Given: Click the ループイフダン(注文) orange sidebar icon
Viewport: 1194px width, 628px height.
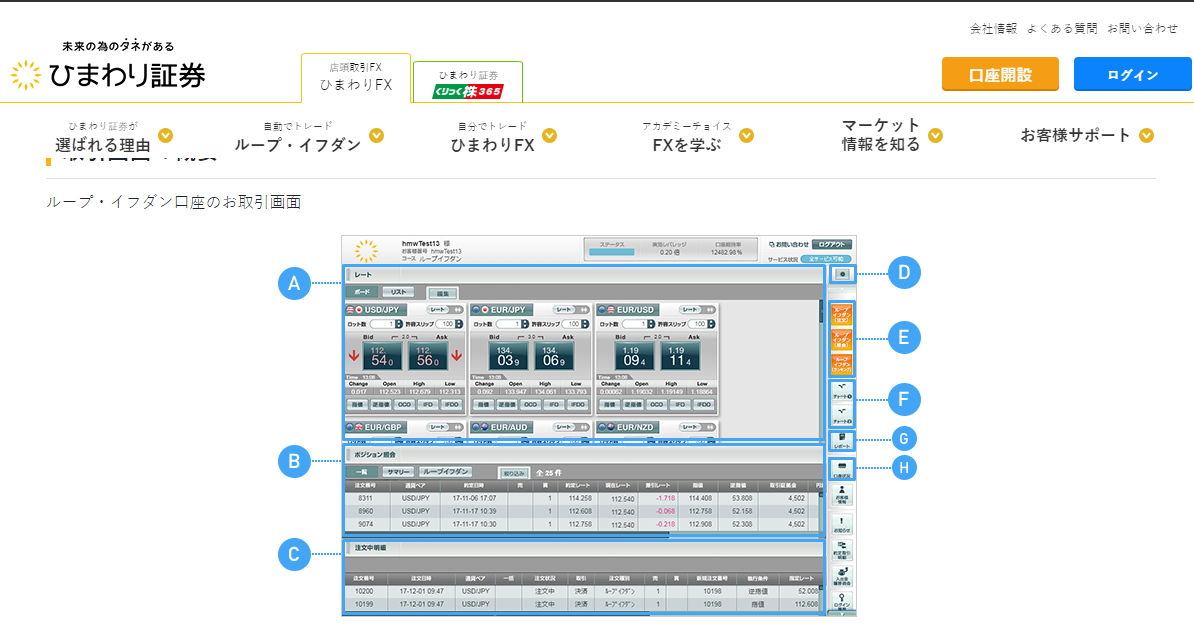Looking at the screenshot, I should coord(841,315).
